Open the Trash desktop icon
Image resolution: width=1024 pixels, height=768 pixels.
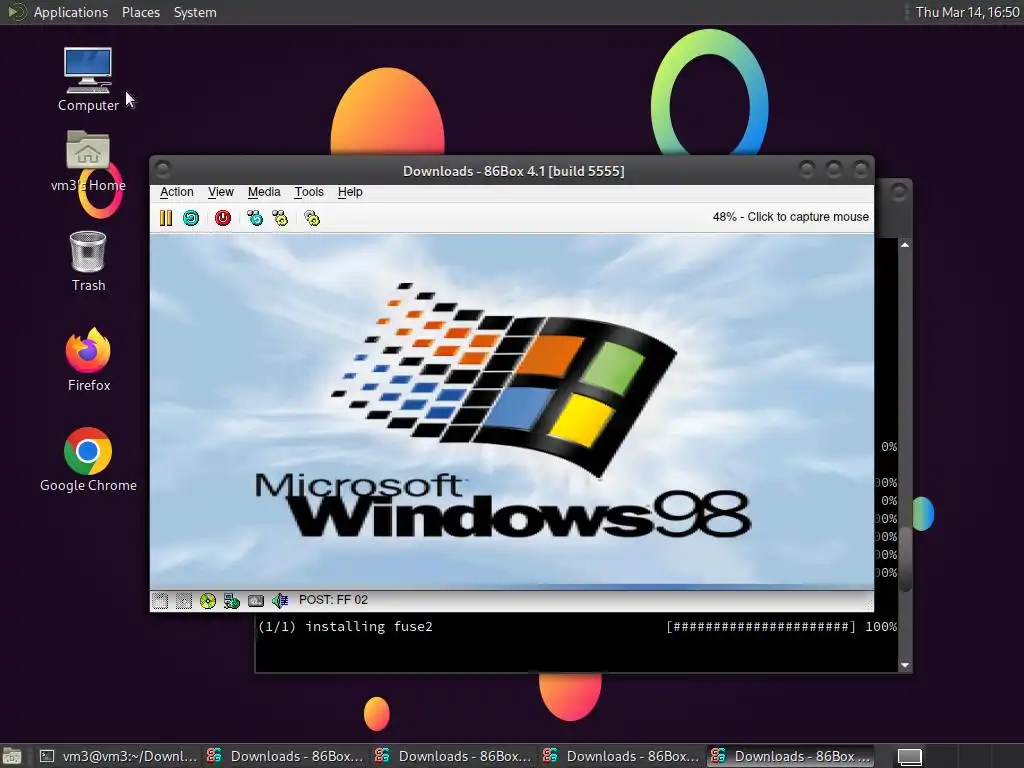[x=88, y=261]
